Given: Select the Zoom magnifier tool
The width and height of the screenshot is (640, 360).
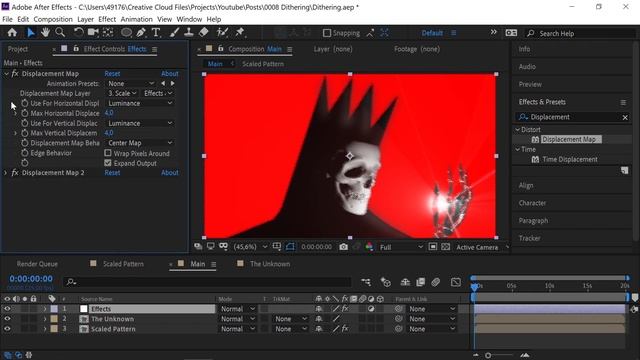Looking at the screenshot, I should pyautogui.click(x=60, y=33).
